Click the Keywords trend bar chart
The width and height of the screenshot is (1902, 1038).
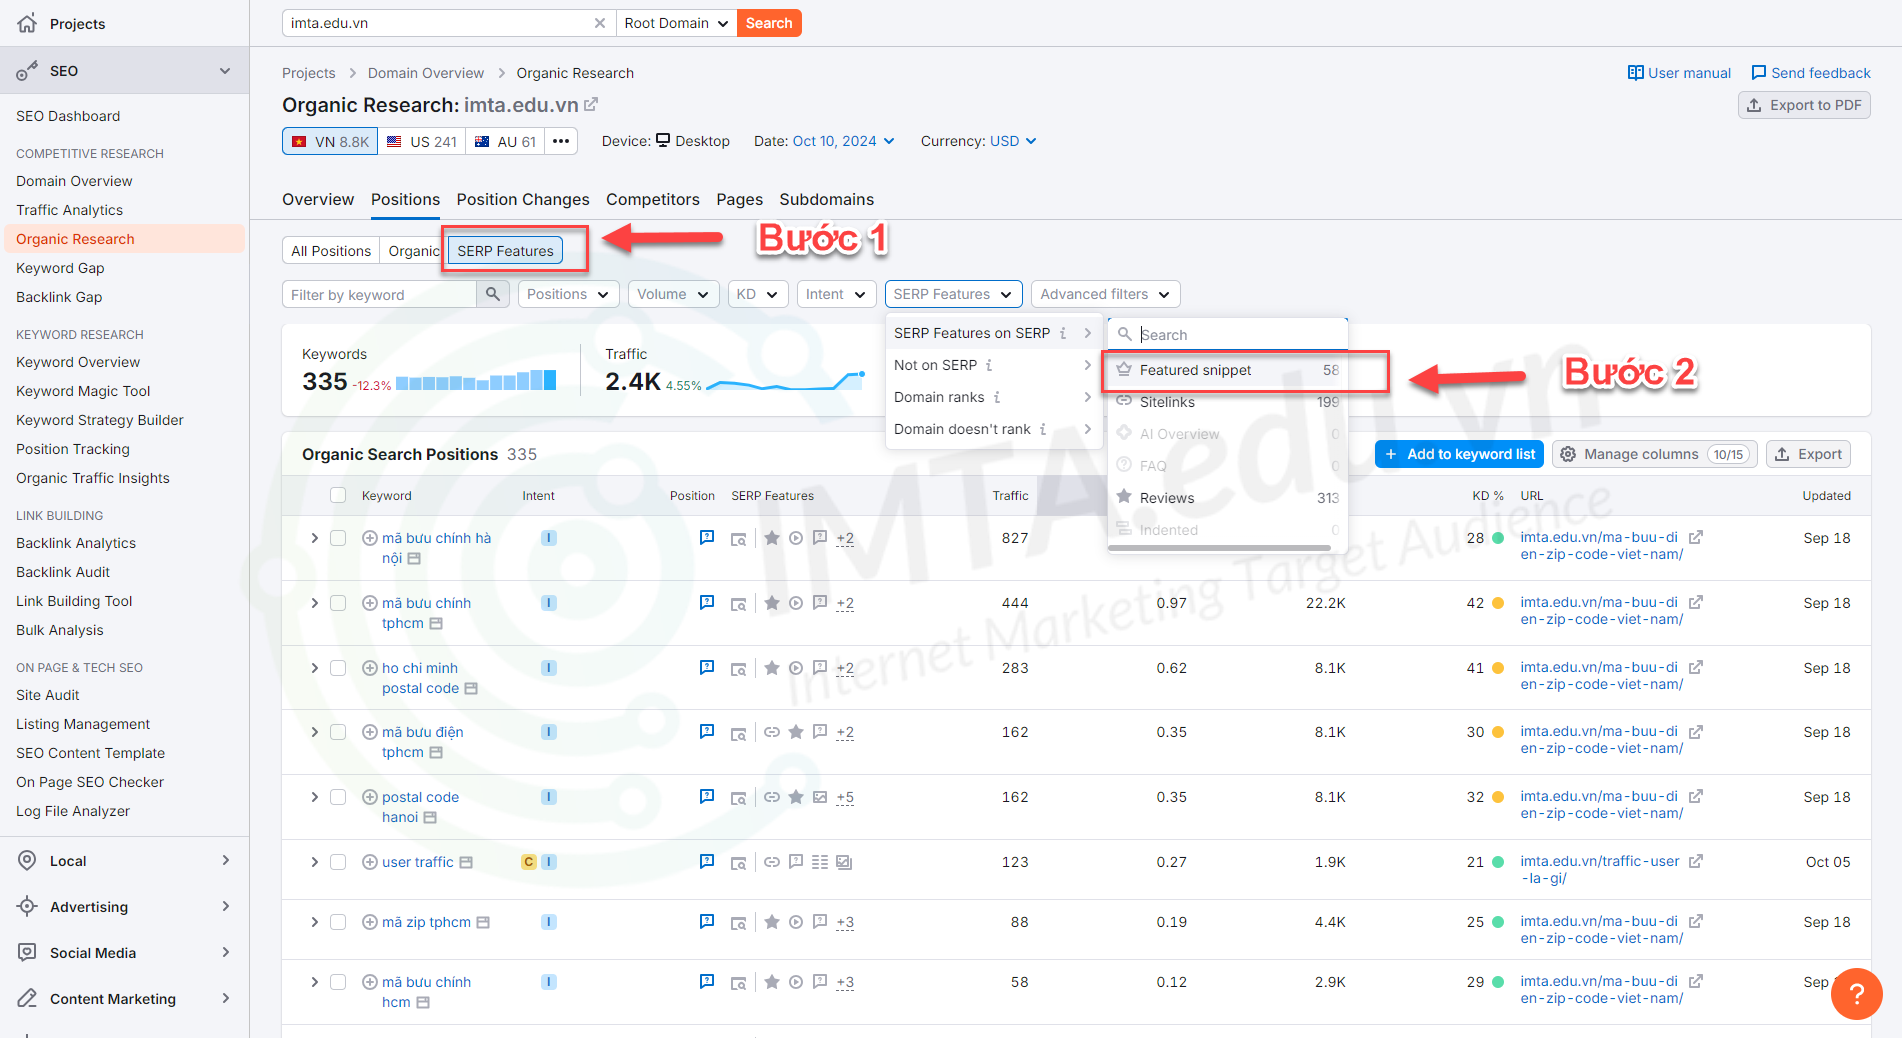[x=476, y=380]
